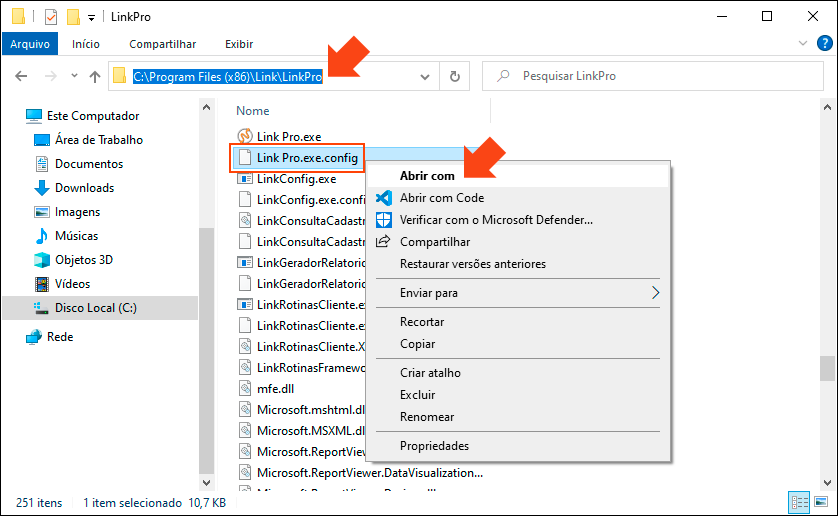This screenshot has width=838, height=516.
Task: Click the help question mark icon
Action: tap(825, 44)
